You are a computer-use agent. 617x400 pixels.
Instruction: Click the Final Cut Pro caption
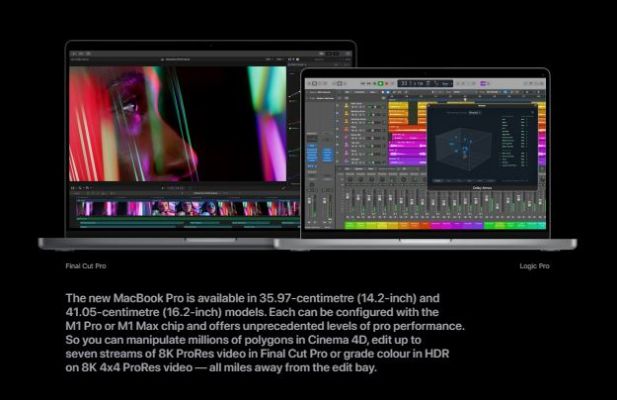tap(87, 266)
